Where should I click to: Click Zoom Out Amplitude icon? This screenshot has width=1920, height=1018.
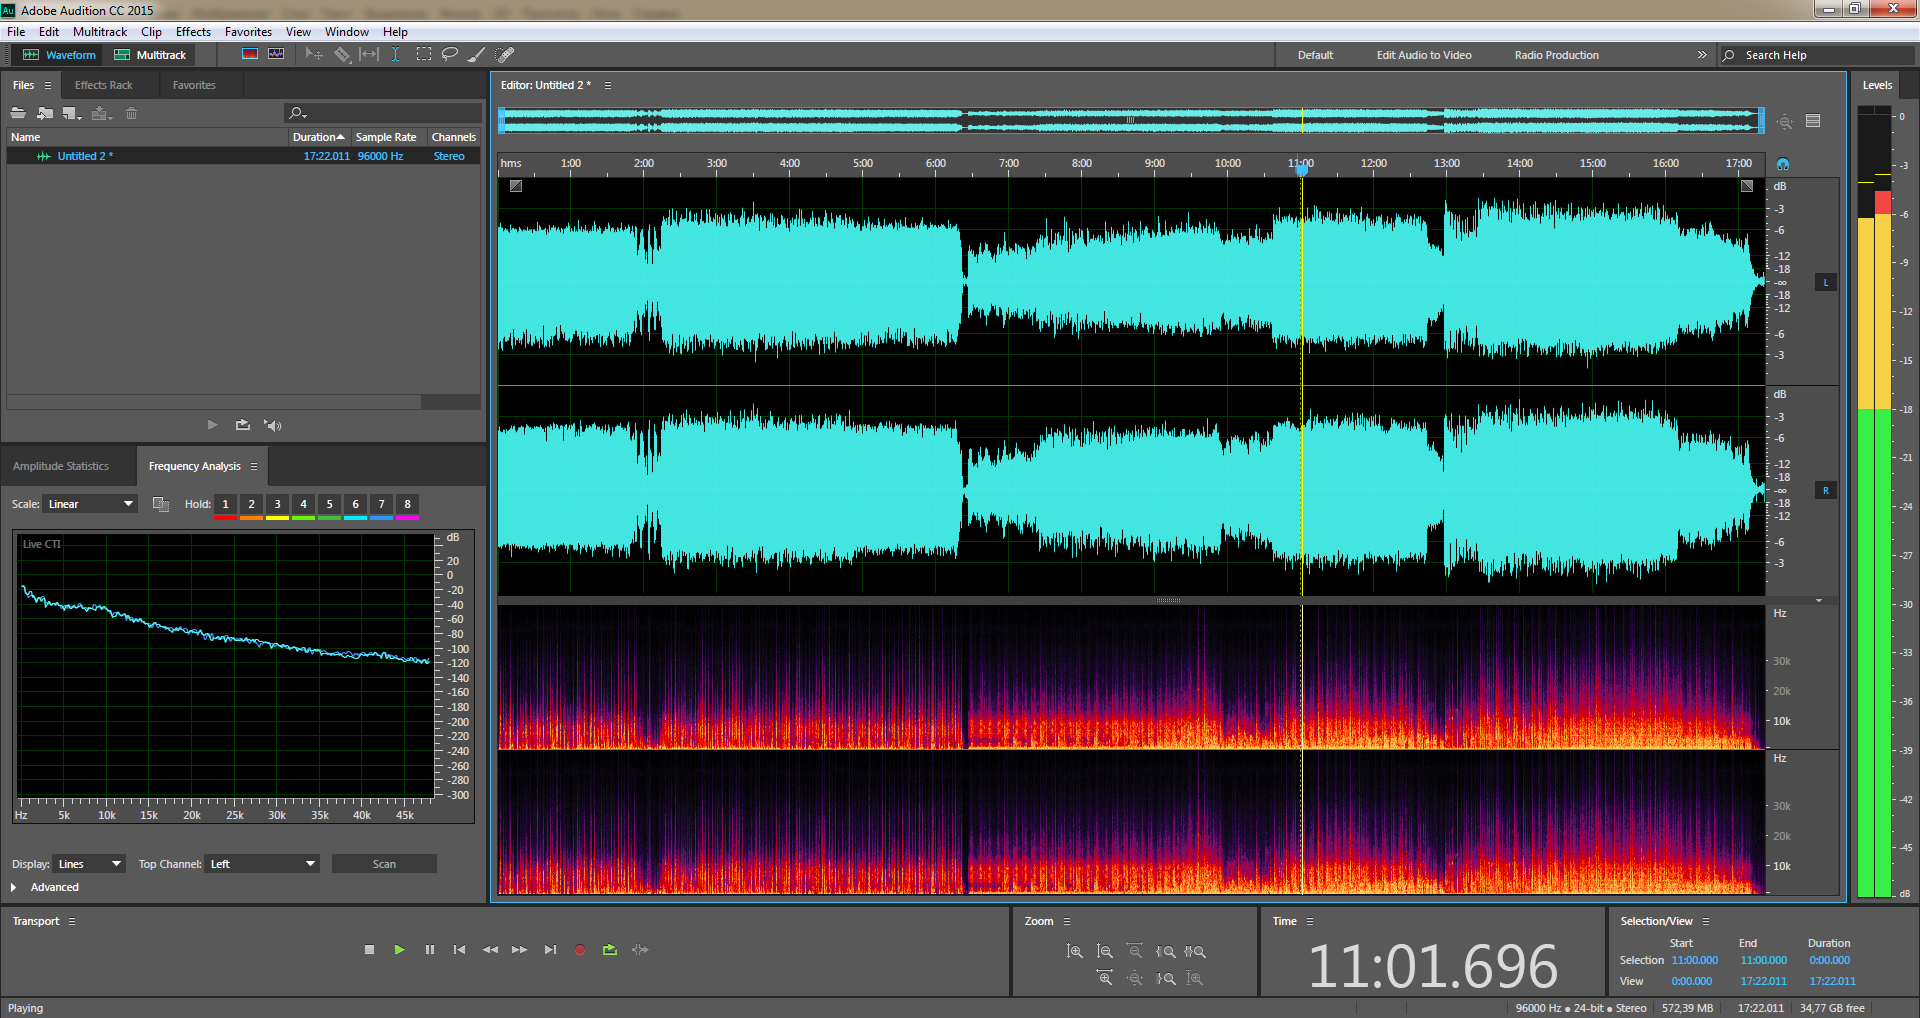click(1105, 951)
